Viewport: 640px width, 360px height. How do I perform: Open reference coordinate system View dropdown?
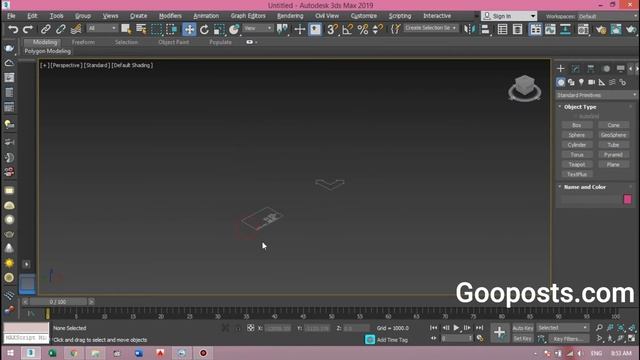[258, 28]
